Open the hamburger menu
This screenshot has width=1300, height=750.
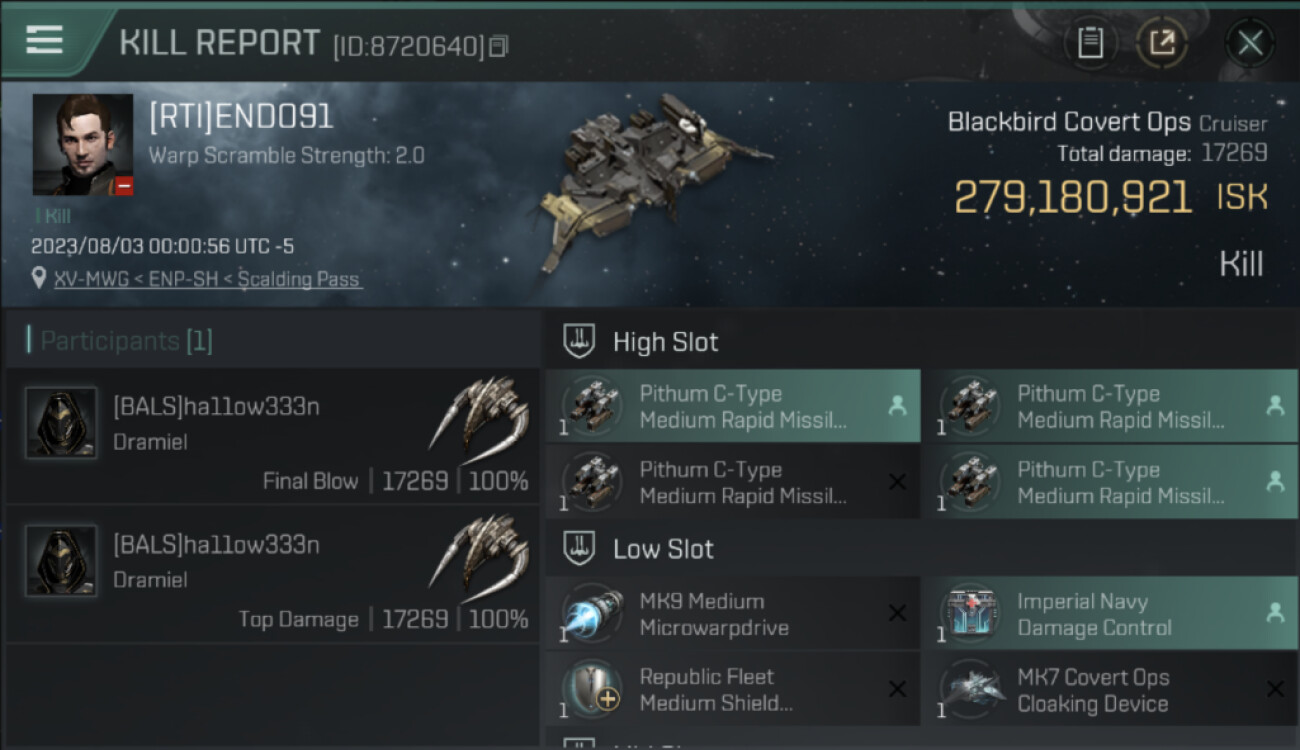[44, 40]
